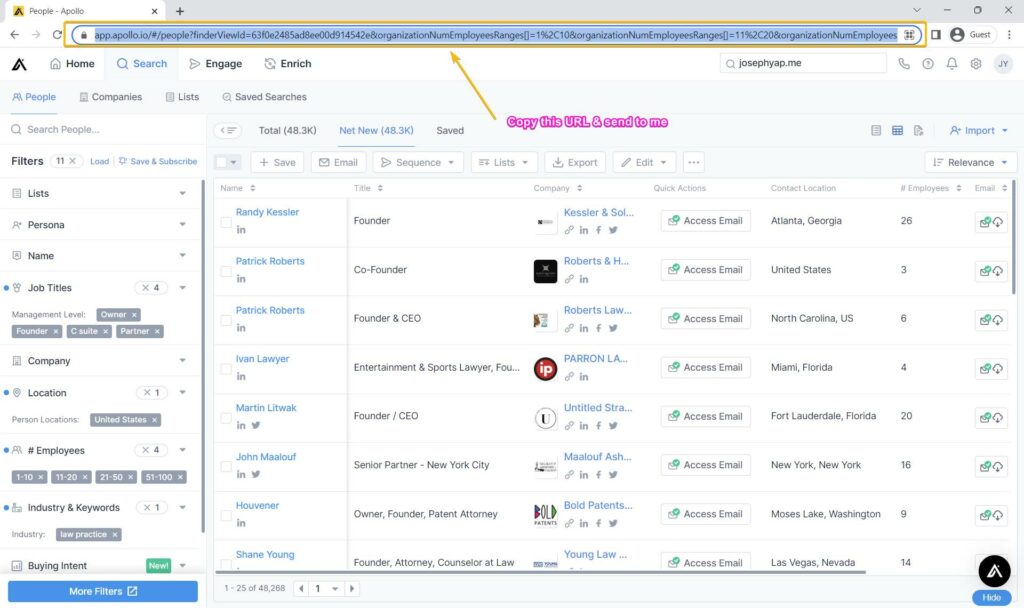
Task: Open Chrome side panel icon
Action: pos(935,35)
